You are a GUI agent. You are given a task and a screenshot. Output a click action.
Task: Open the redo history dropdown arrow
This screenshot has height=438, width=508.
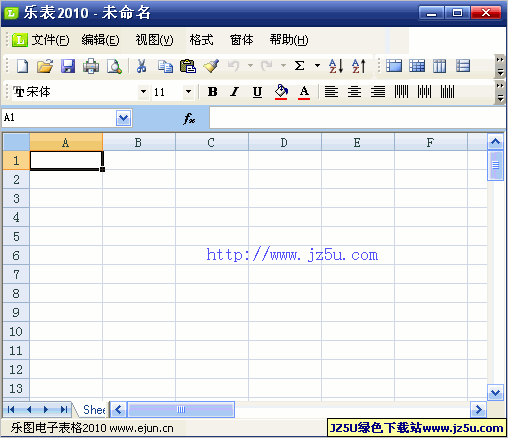[283, 66]
